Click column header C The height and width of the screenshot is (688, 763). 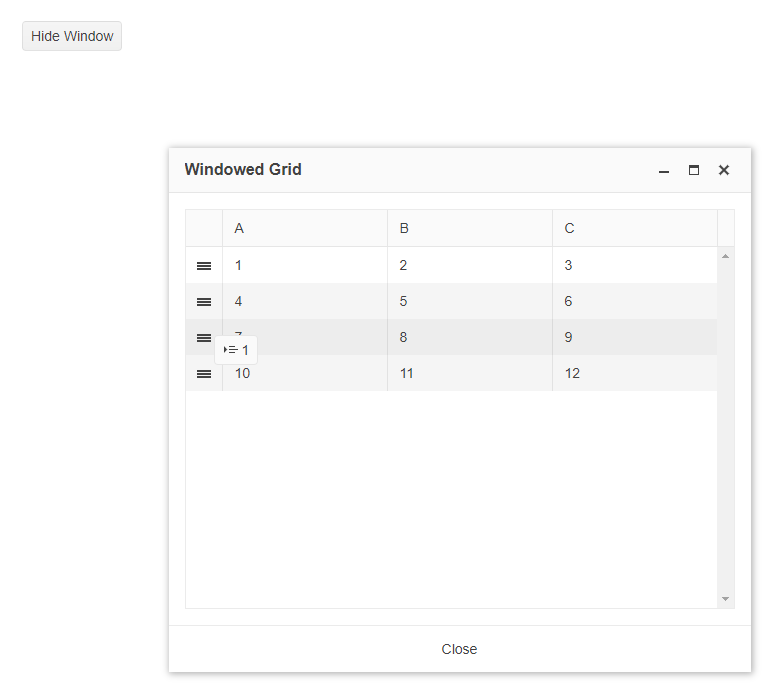tap(634, 229)
